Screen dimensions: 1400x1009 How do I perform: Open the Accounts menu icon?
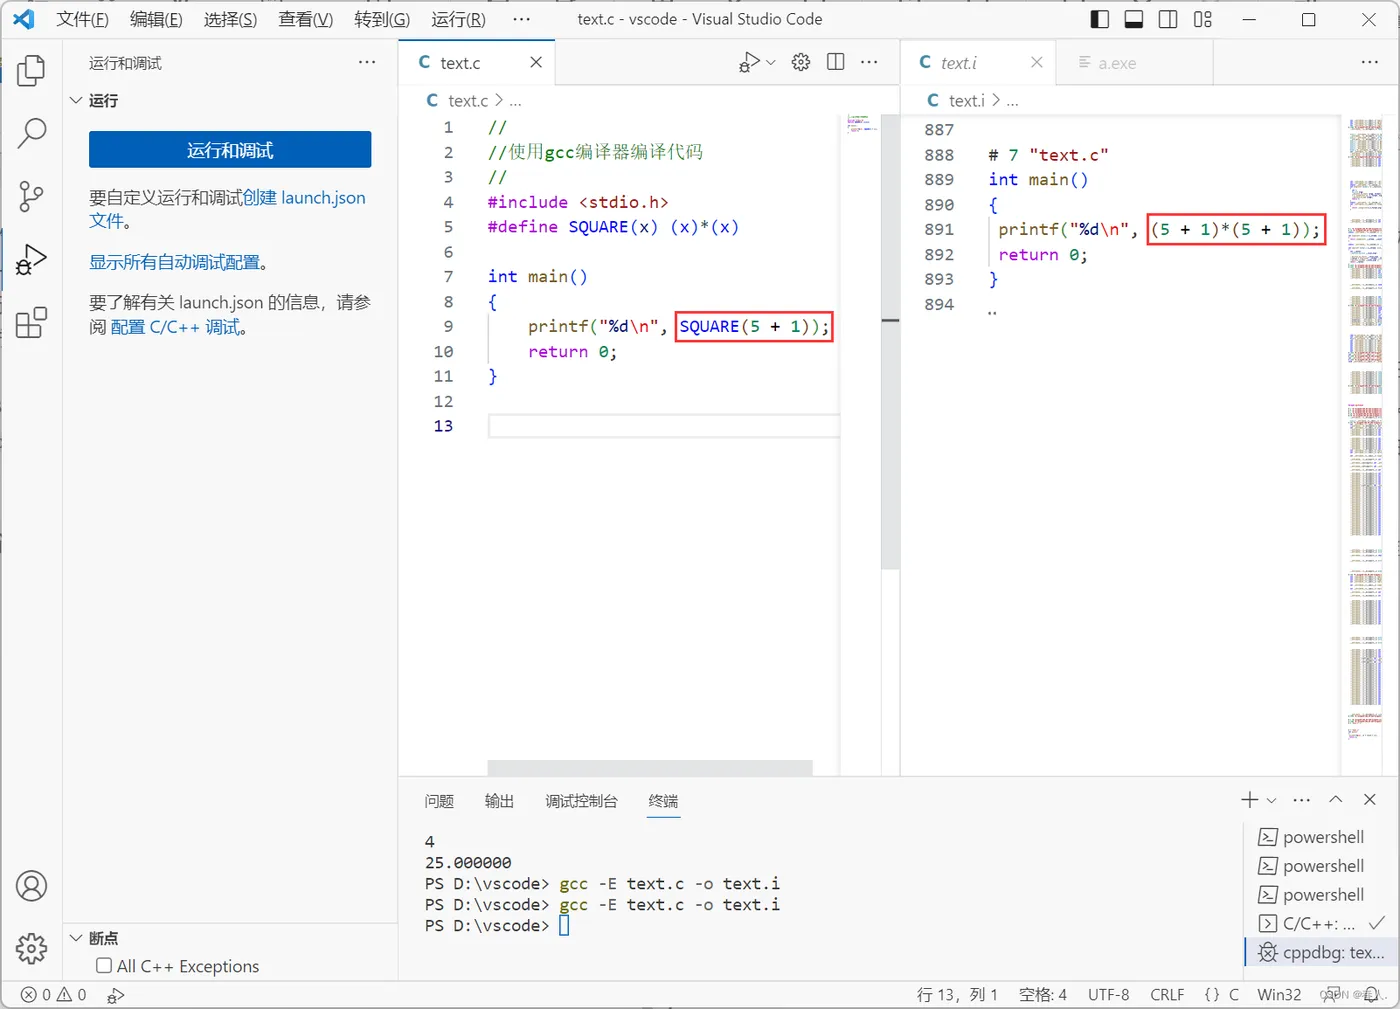click(31, 886)
